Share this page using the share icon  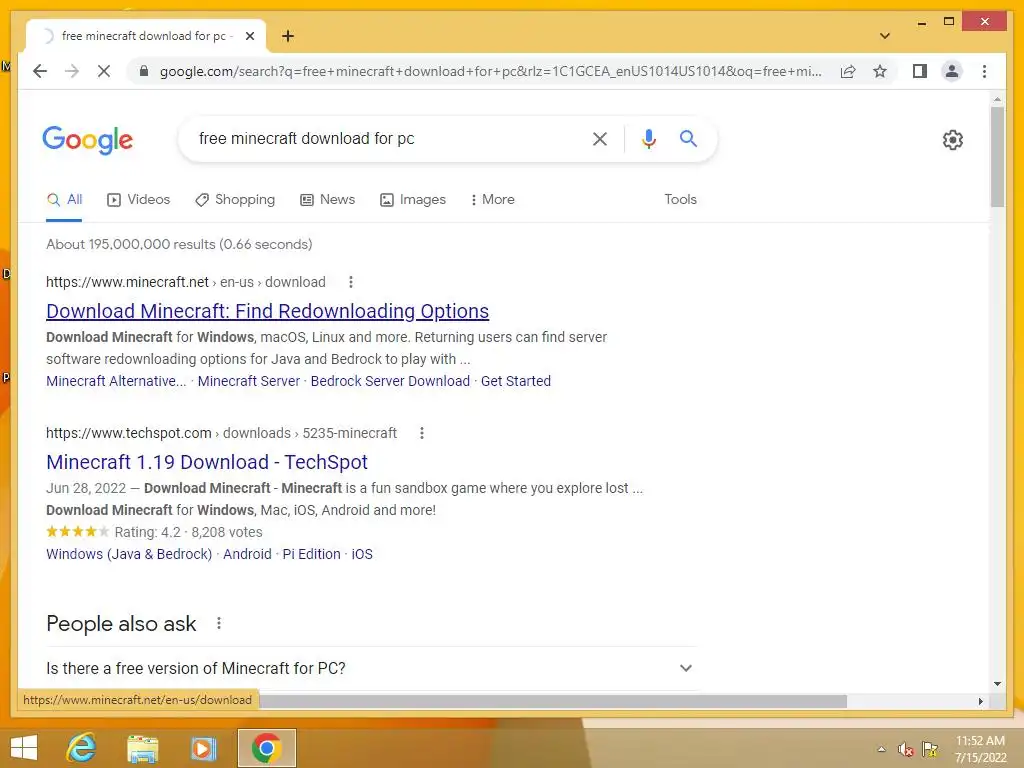pyautogui.click(x=848, y=71)
